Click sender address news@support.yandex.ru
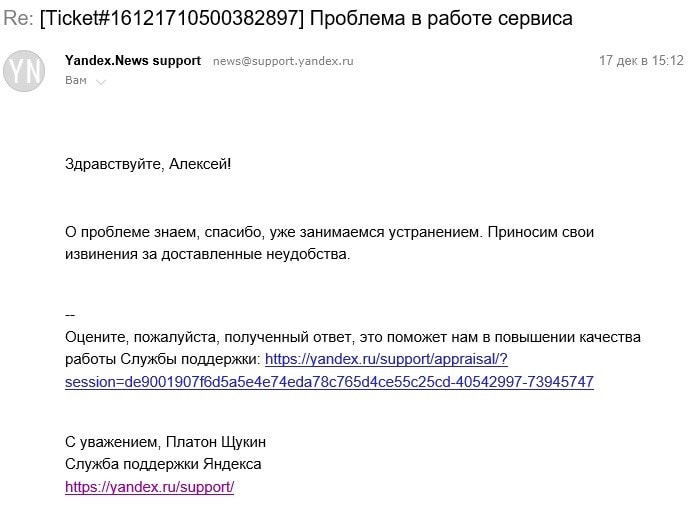The image size is (689, 513). click(283, 61)
